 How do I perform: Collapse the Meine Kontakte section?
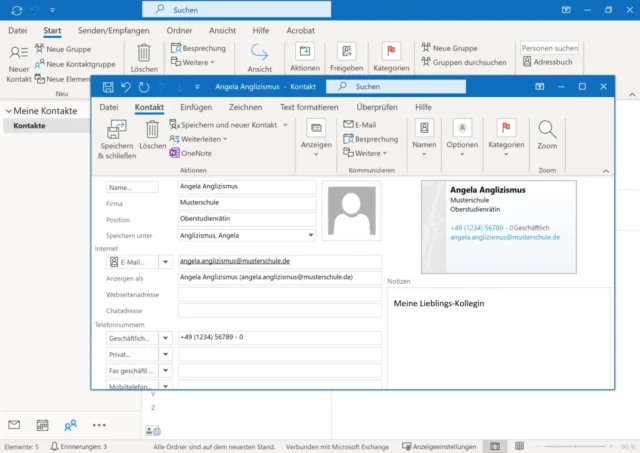[x=7, y=111]
